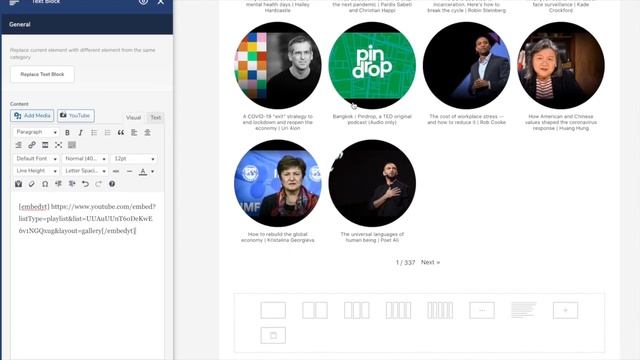Apply strikethrough formatting
Viewport: 640px width, 360px height.
116,171
